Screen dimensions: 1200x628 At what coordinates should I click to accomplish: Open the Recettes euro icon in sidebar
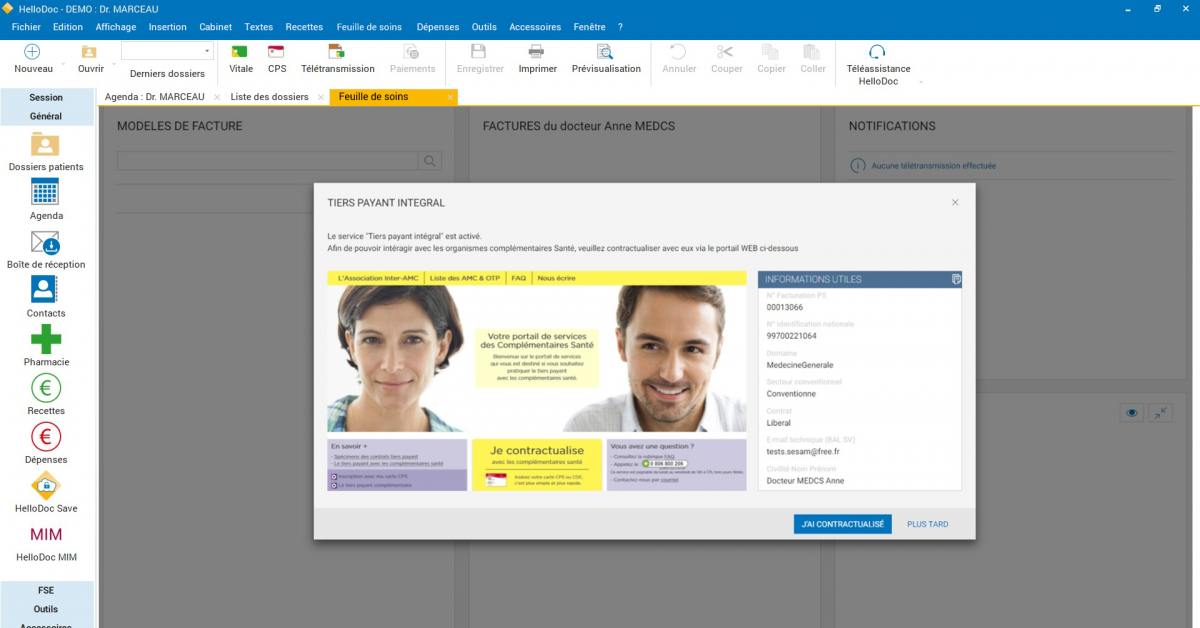pyautogui.click(x=45, y=390)
